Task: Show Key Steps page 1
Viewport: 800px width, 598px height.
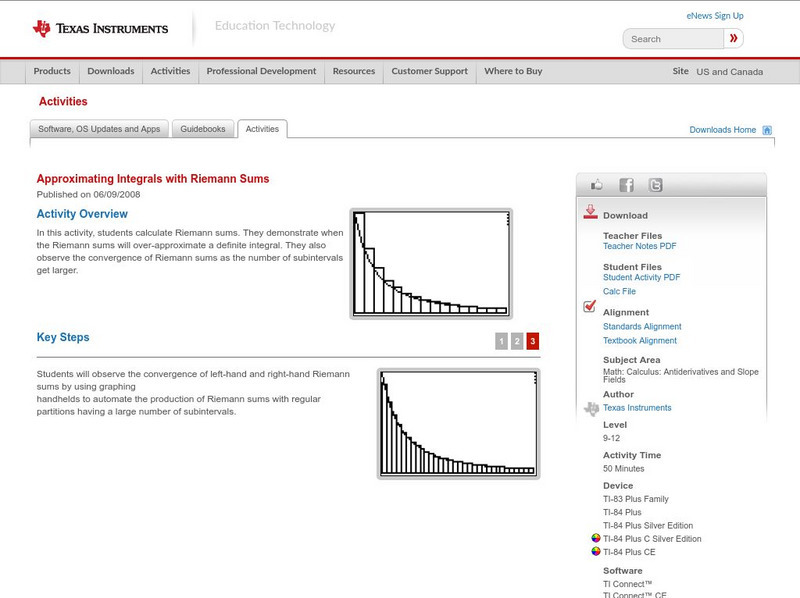Action: (502, 341)
